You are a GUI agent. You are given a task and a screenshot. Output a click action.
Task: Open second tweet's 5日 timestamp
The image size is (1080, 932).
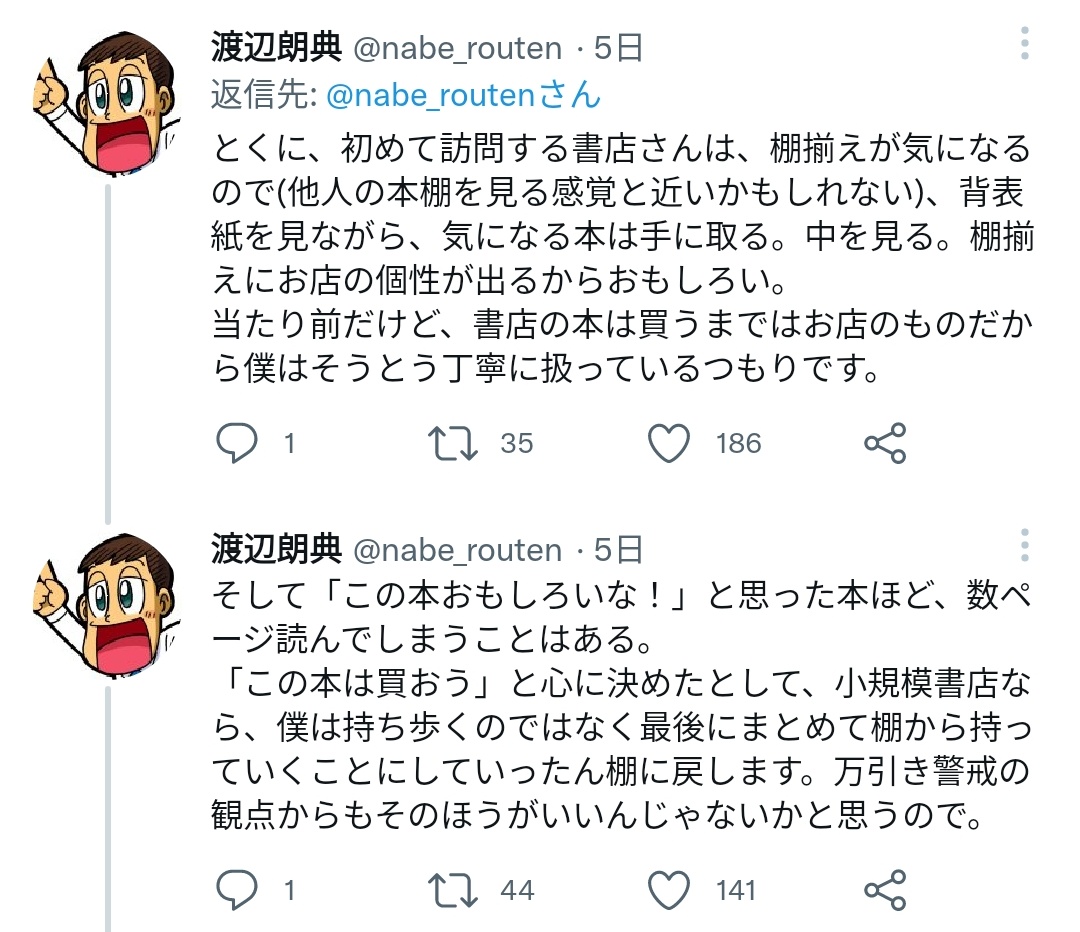tap(619, 549)
